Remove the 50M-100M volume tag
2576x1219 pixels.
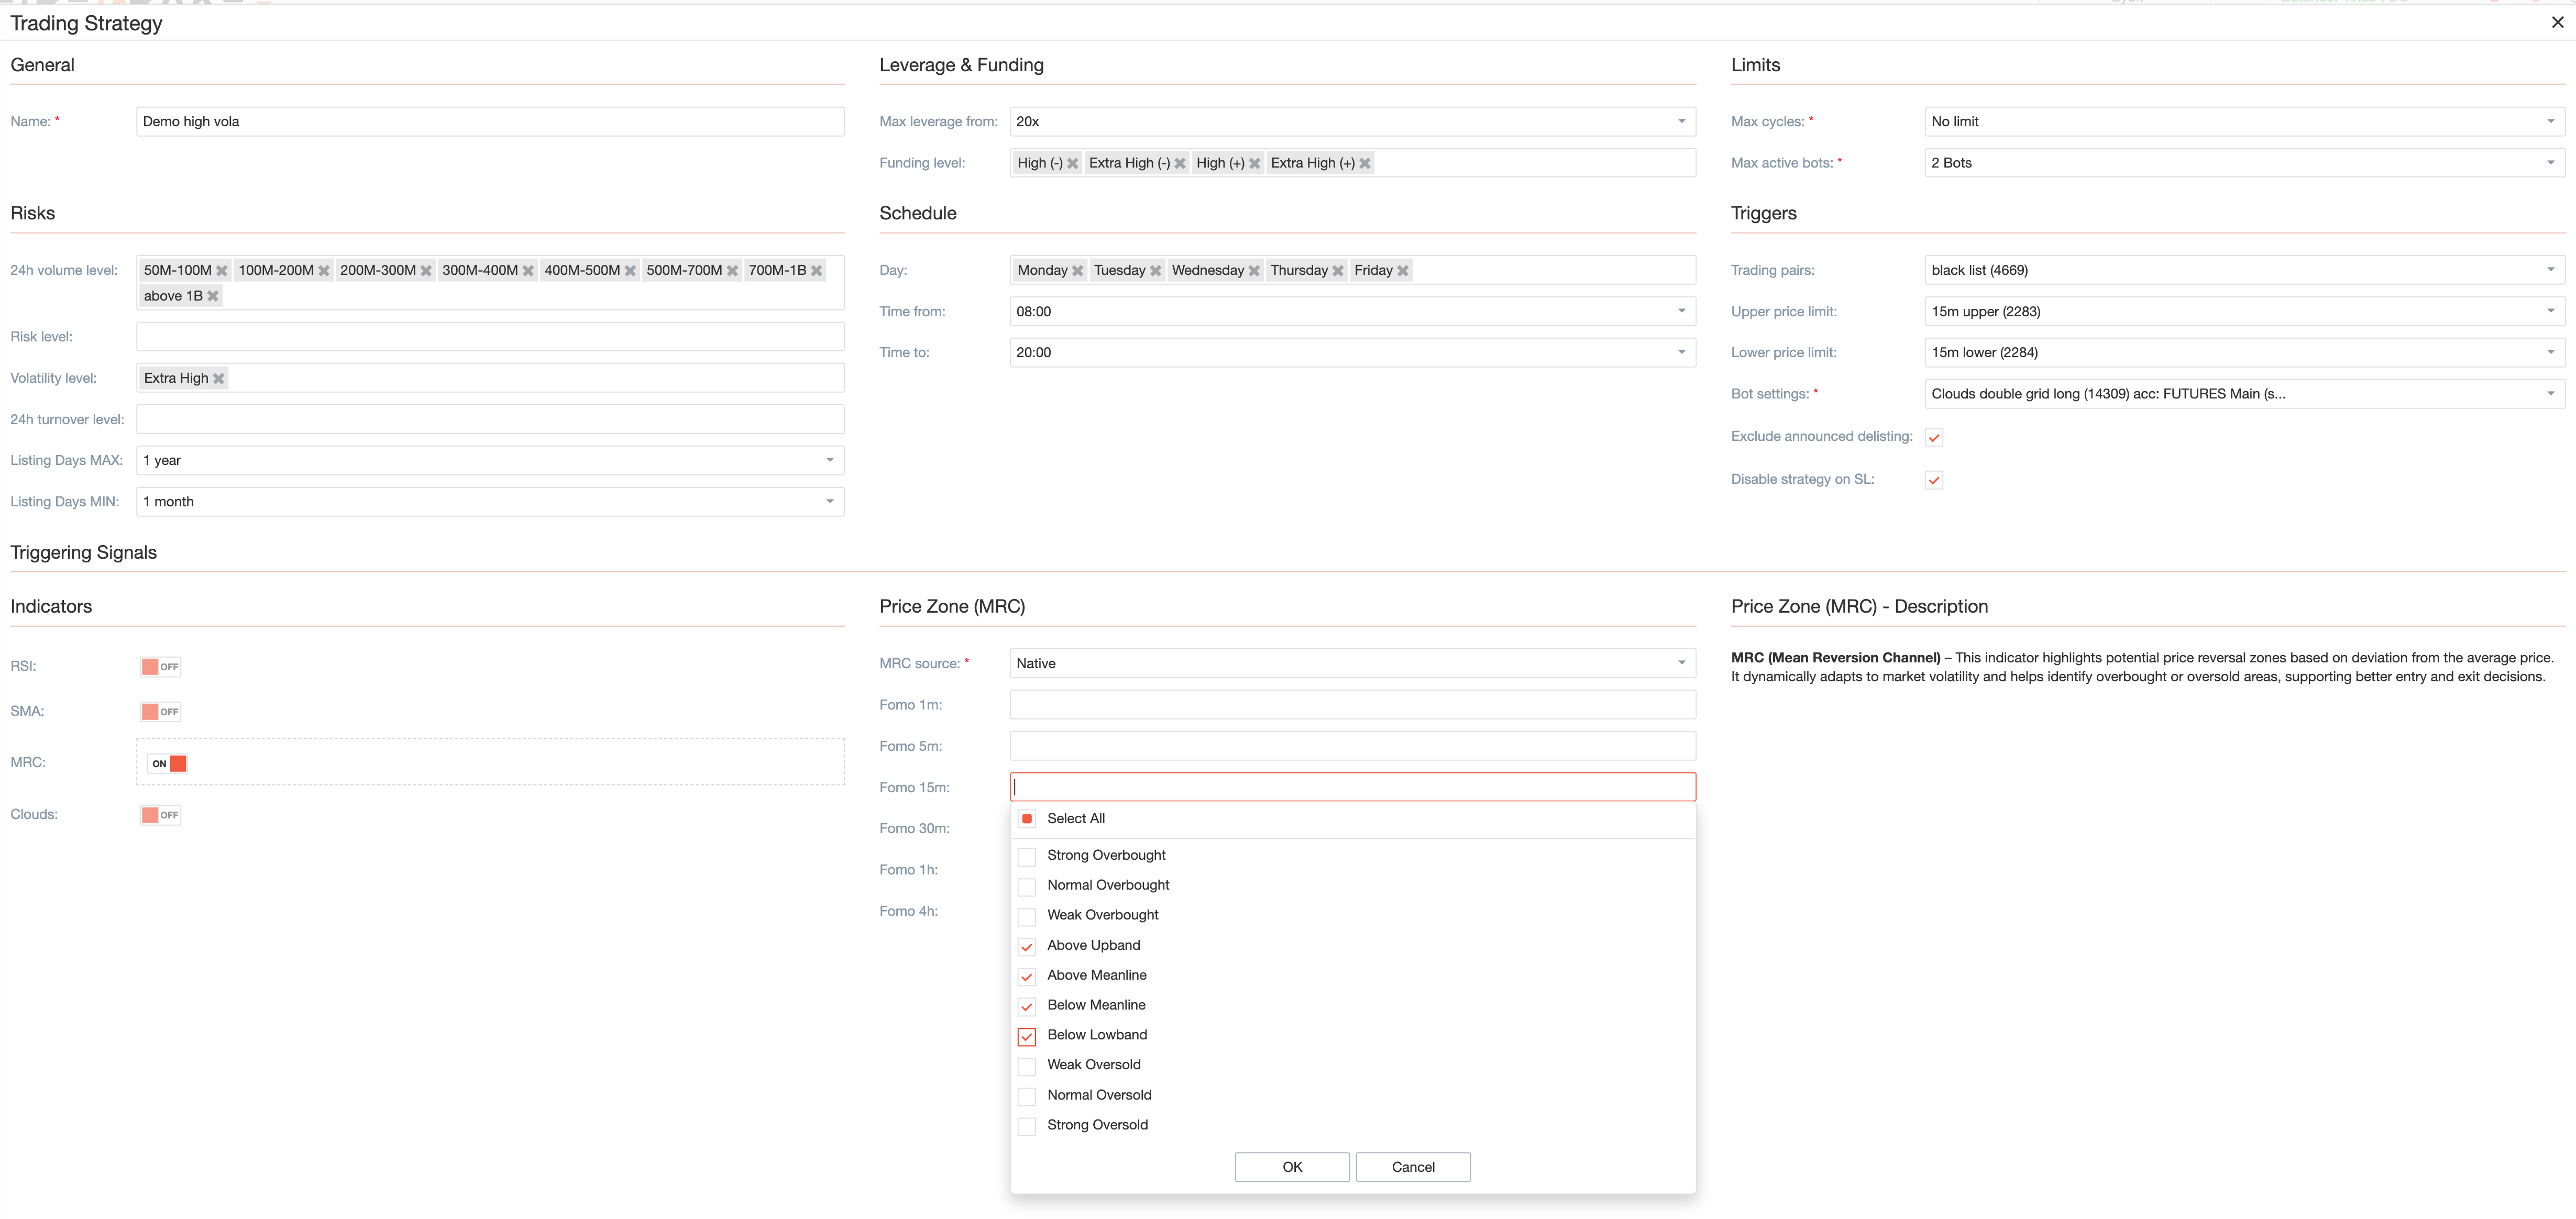click(x=222, y=271)
